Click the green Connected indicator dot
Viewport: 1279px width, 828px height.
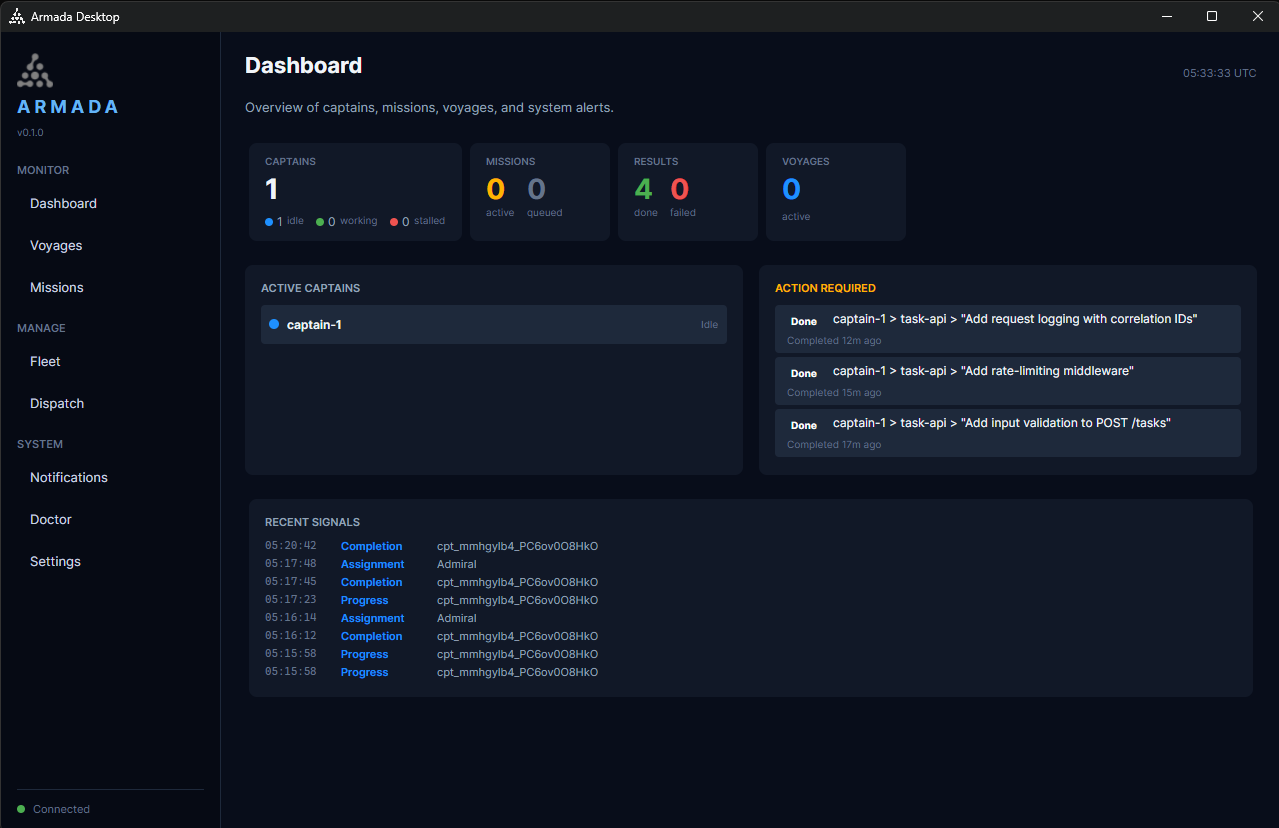point(23,809)
